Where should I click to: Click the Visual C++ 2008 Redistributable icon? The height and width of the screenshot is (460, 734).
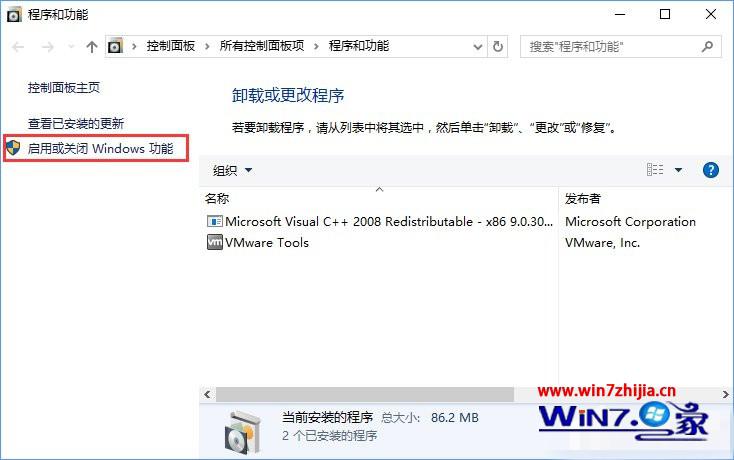pos(214,221)
